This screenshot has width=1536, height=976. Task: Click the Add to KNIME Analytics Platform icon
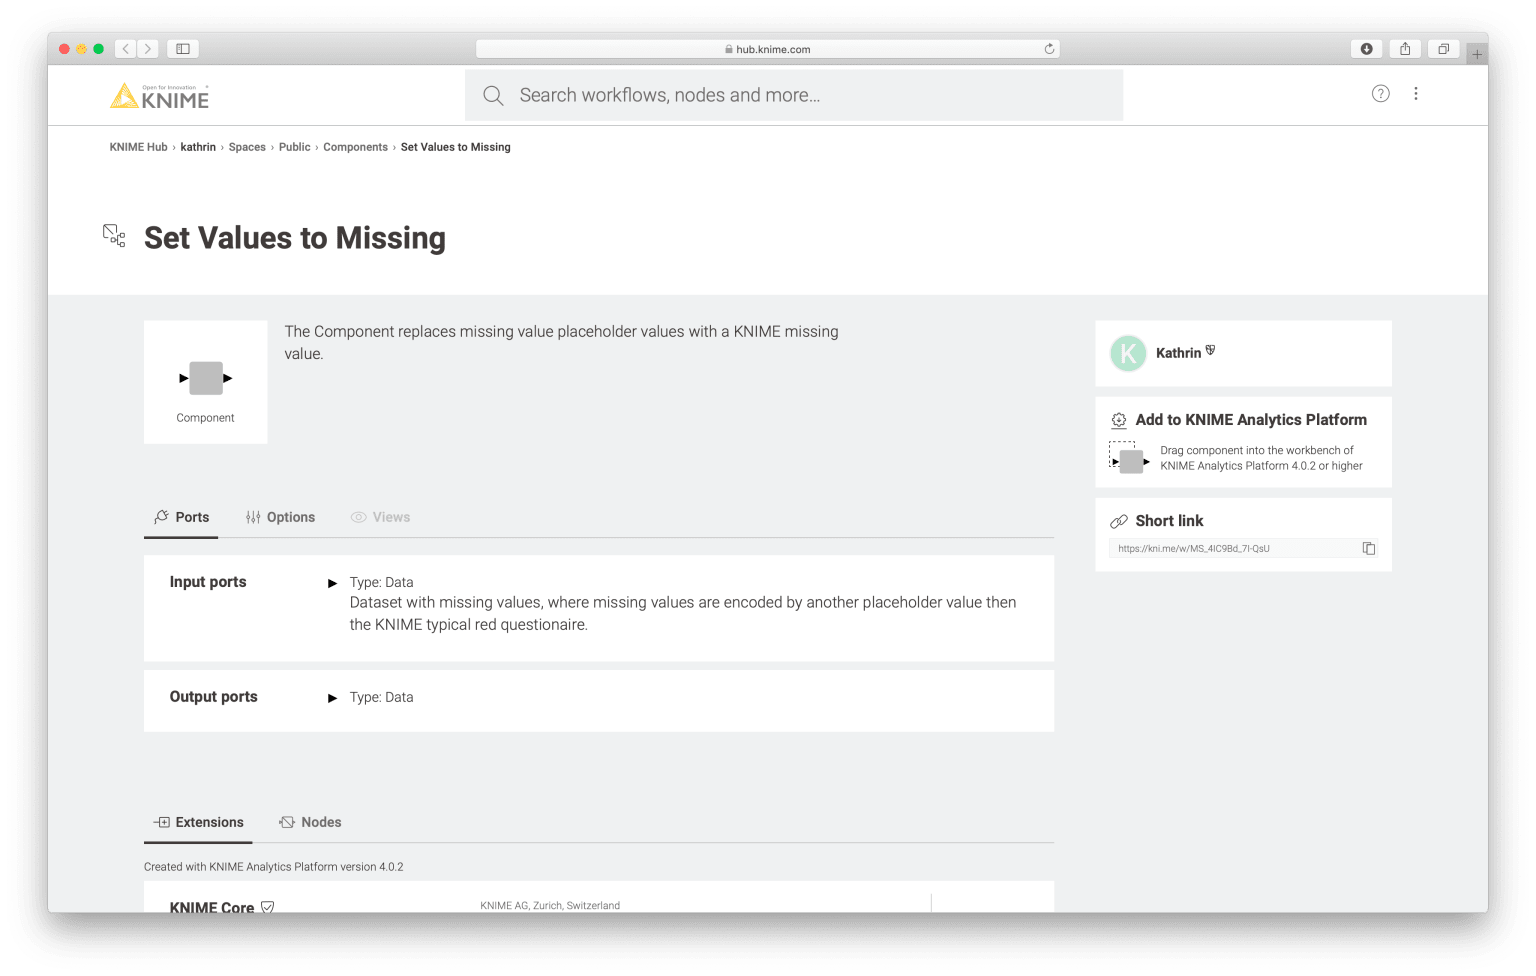(x=1119, y=421)
